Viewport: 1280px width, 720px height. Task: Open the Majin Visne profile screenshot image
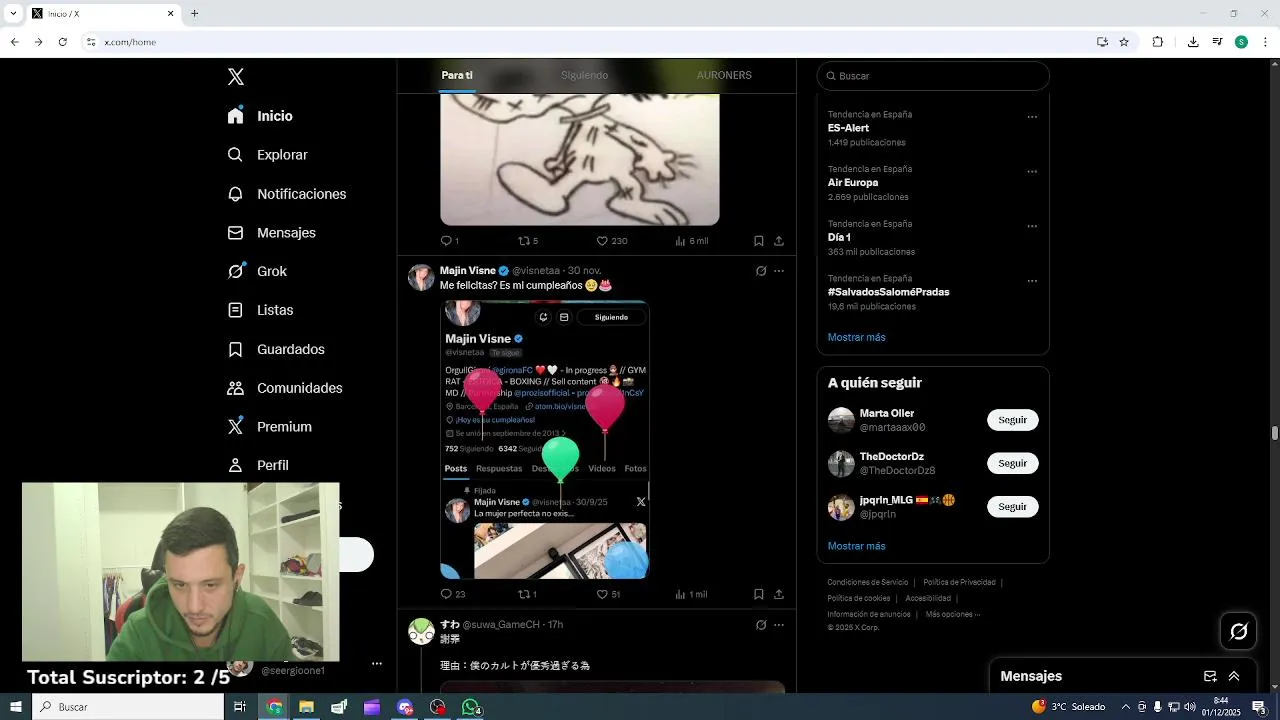click(x=545, y=439)
